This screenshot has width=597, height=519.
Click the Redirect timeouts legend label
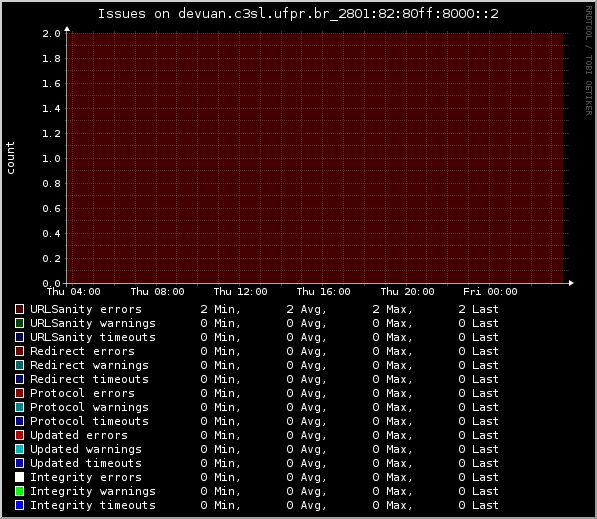tap(89, 379)
